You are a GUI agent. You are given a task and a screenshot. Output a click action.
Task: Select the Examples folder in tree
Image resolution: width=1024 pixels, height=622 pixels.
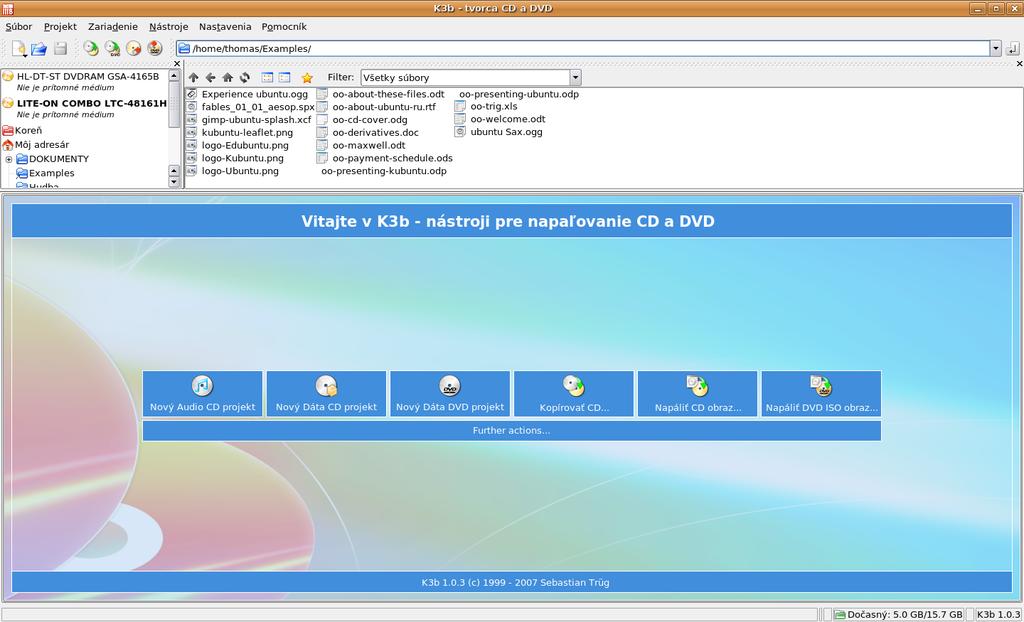click(52, 173)
